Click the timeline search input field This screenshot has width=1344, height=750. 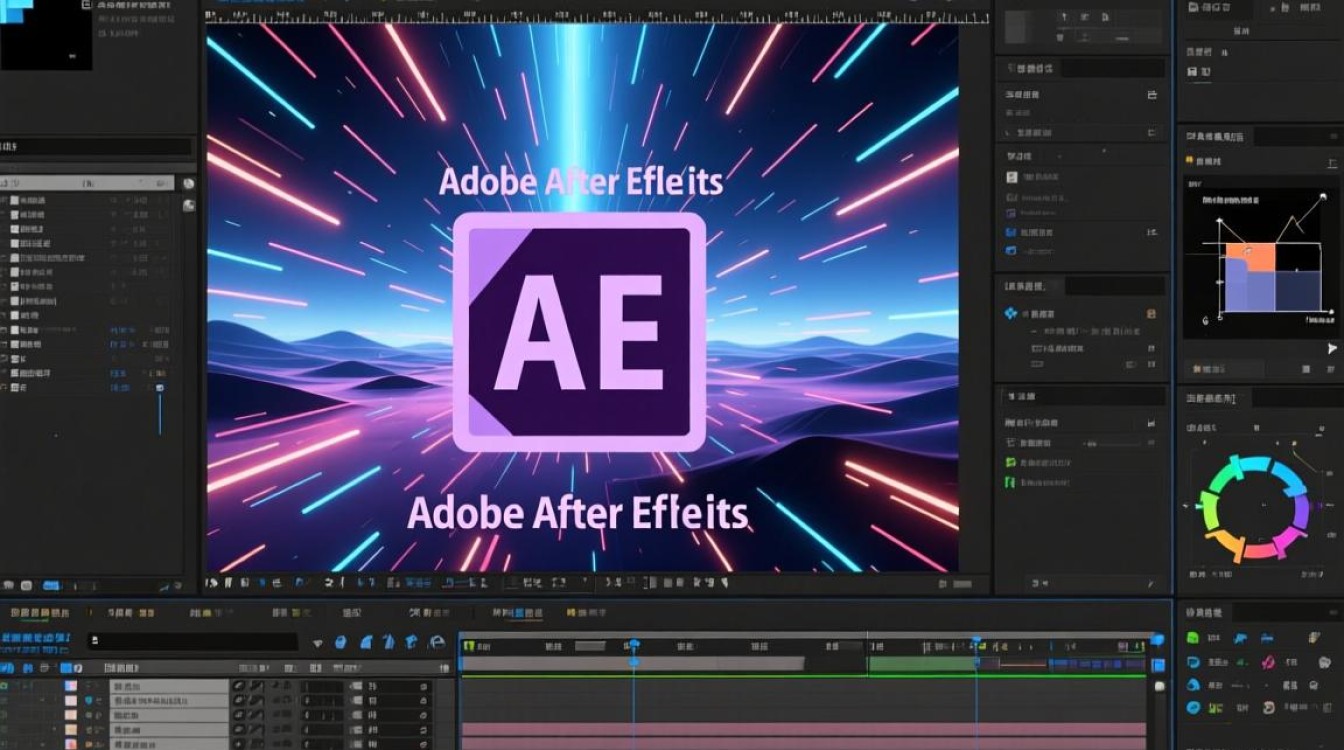tap(190, 642)
